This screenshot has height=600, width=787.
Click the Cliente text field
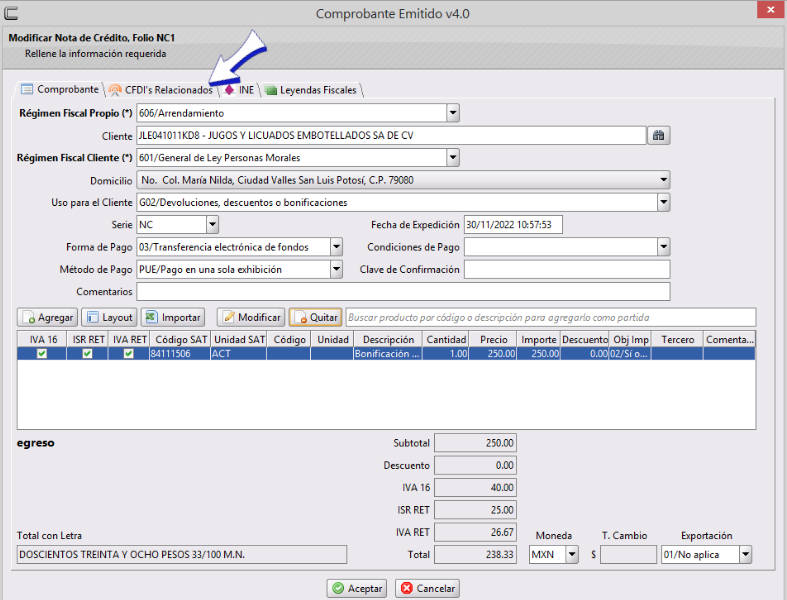(x=391, y=136)
